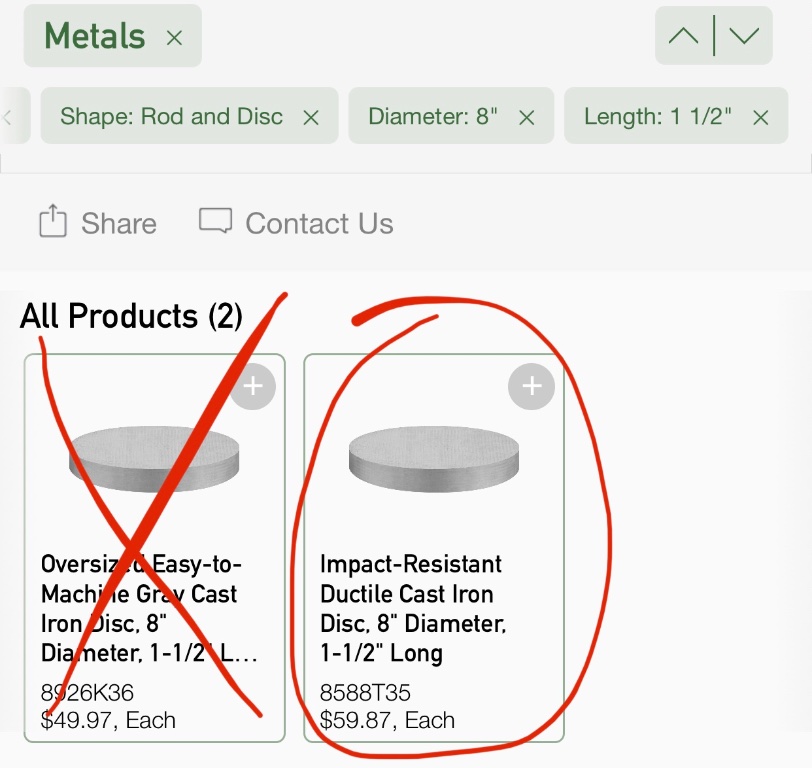The image size is (812, 768).
Task: Tap the Share icon
Action: coord(52,222)
